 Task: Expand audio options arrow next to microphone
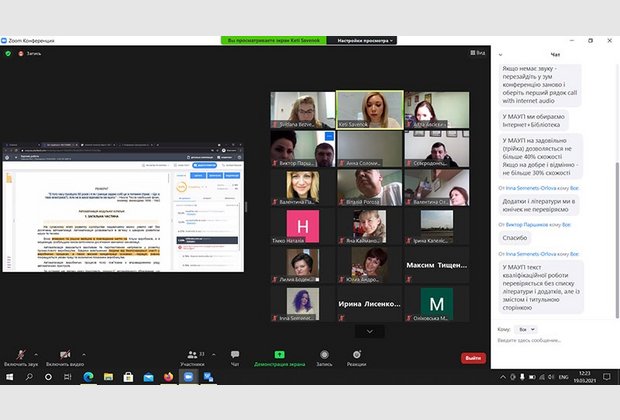[36, 354]
